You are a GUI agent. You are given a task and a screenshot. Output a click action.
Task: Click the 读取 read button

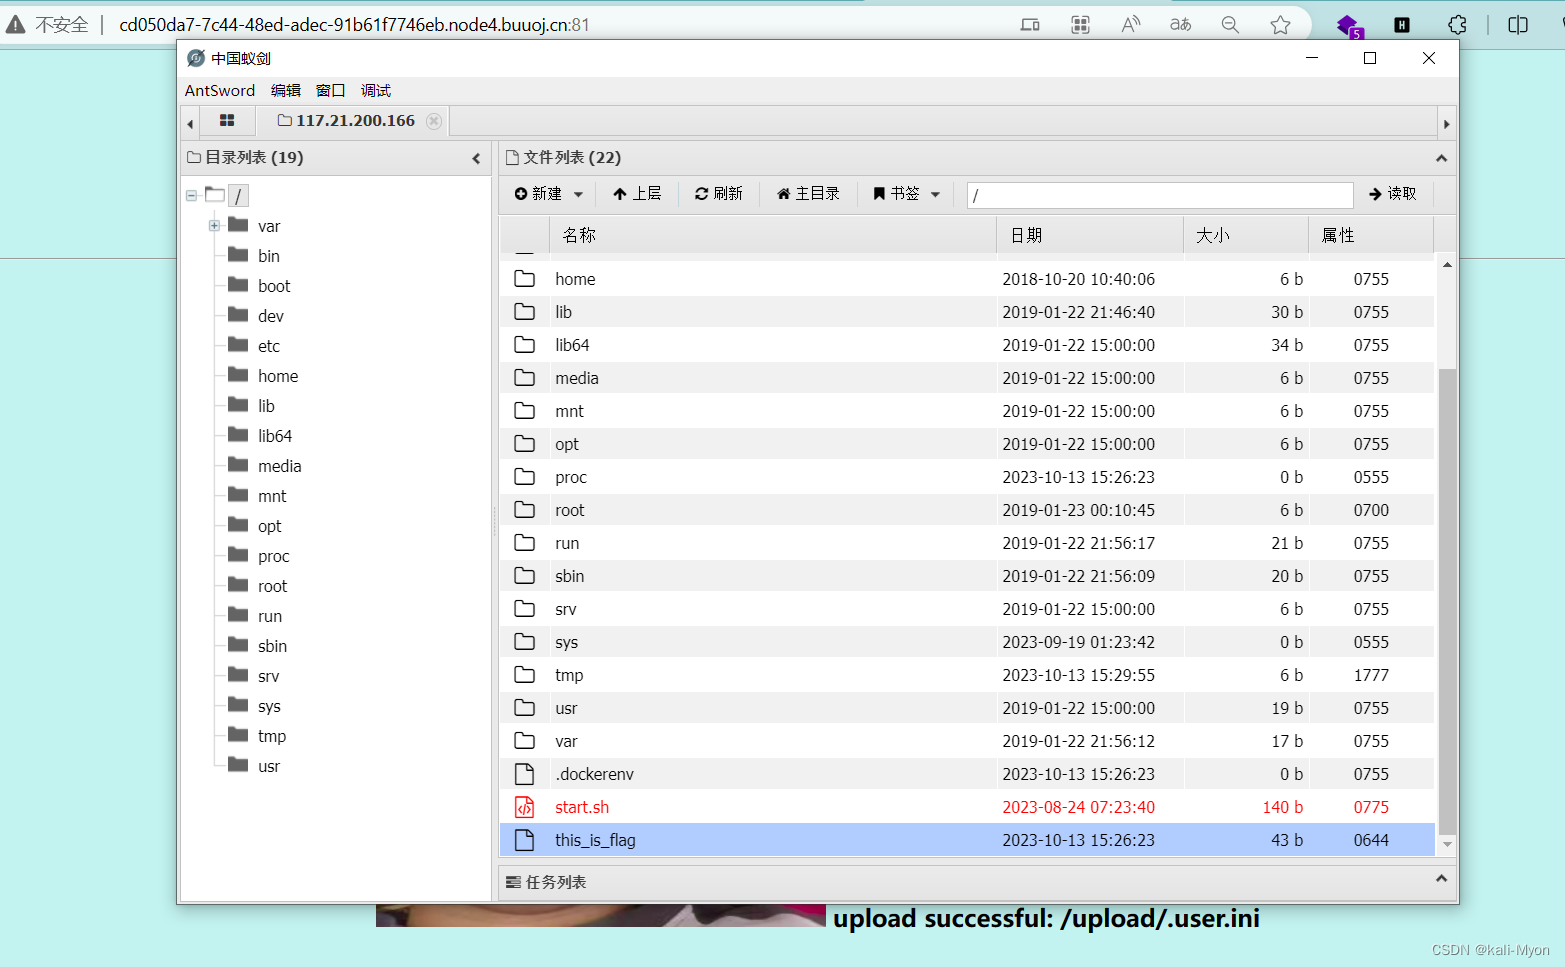click(x=1393, y=194)
